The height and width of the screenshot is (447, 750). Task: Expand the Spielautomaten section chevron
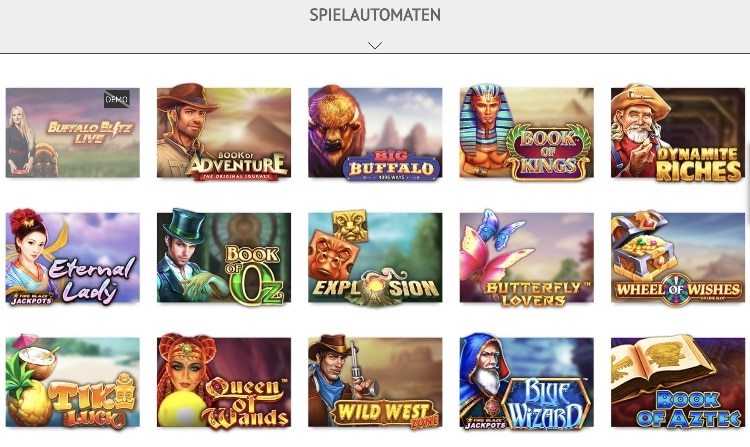[x=375, y=45]
